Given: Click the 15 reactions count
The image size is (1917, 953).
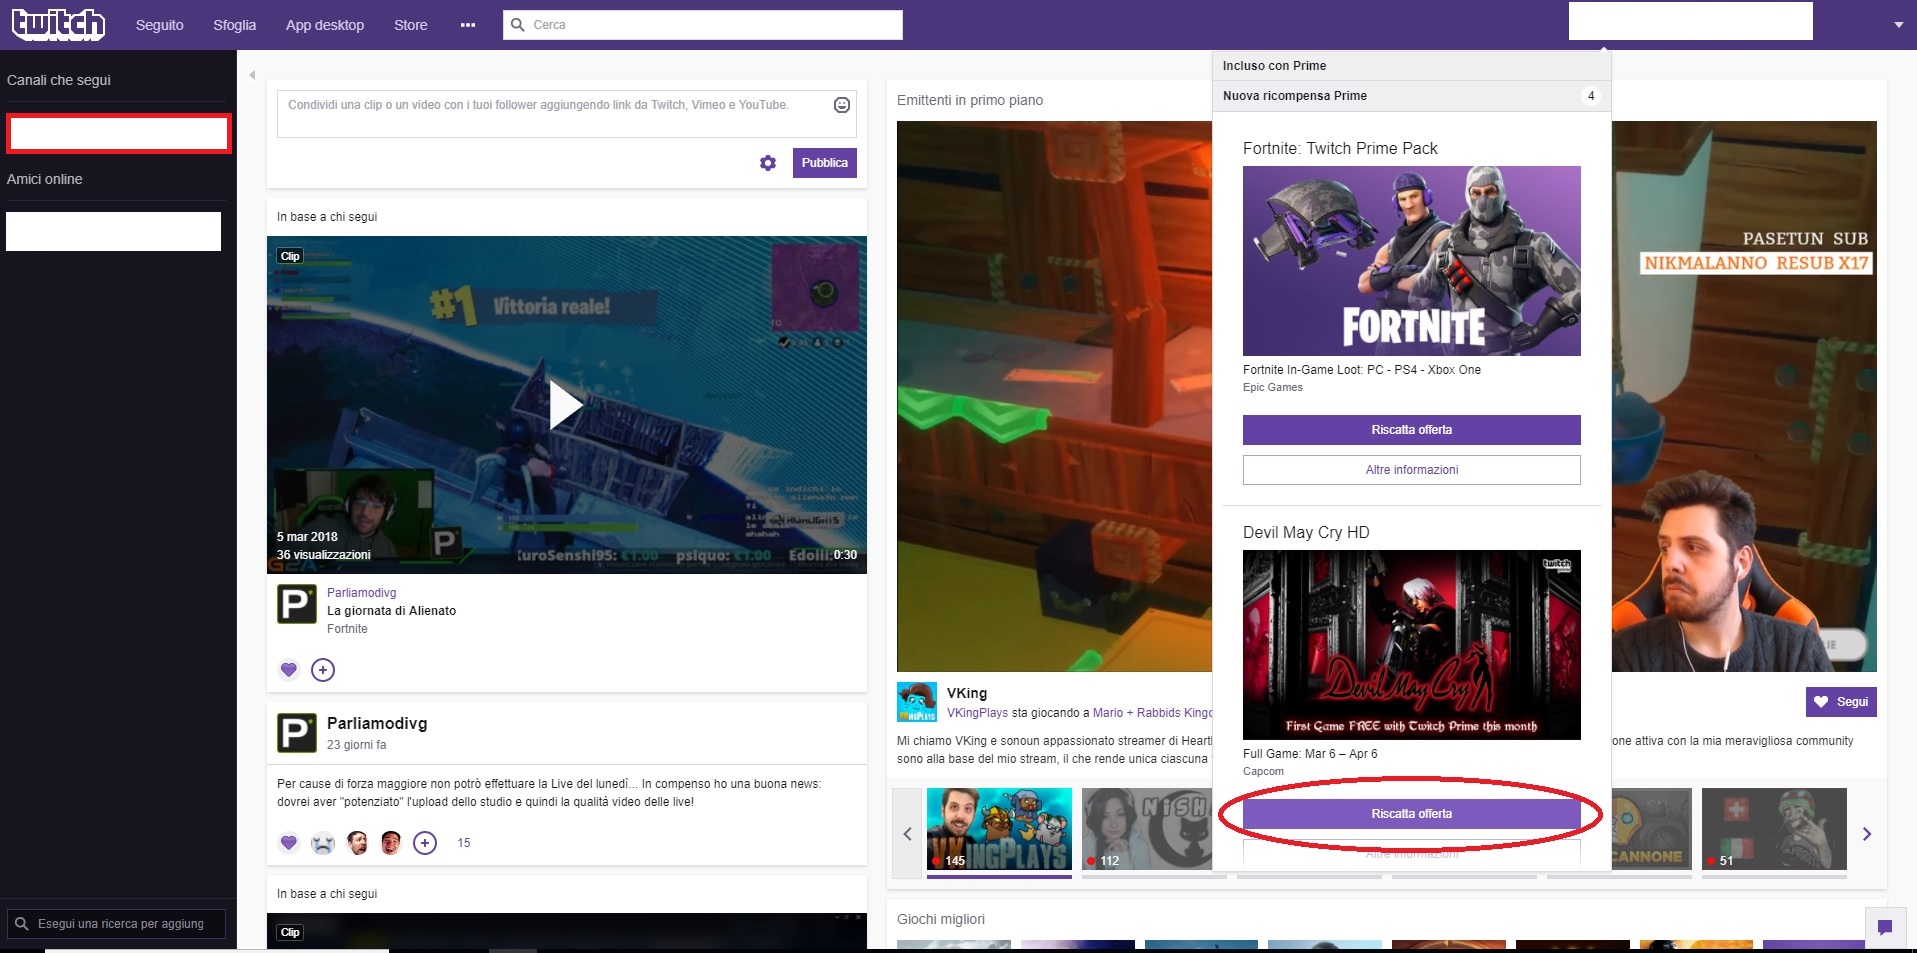Looking at the screenshot, I should [464, 843].
